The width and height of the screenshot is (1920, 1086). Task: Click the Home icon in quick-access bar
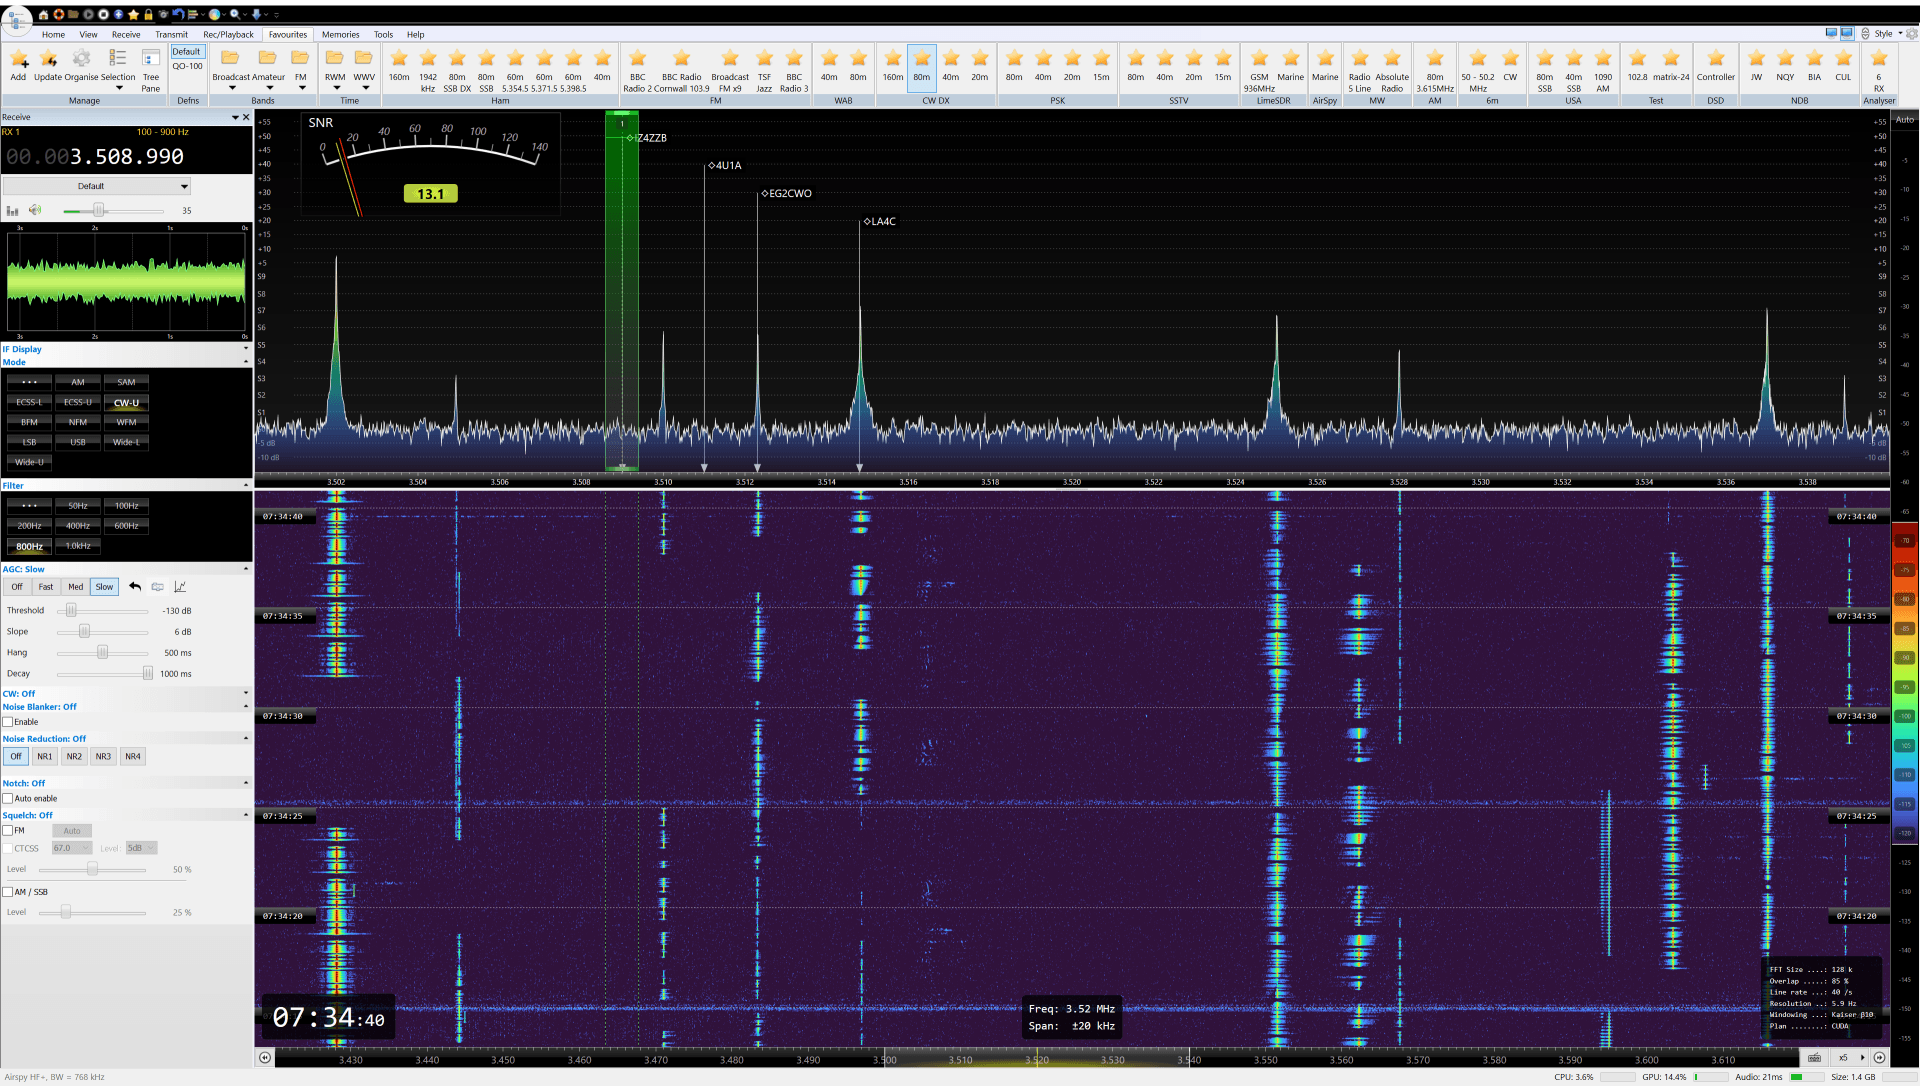[43, 15]
